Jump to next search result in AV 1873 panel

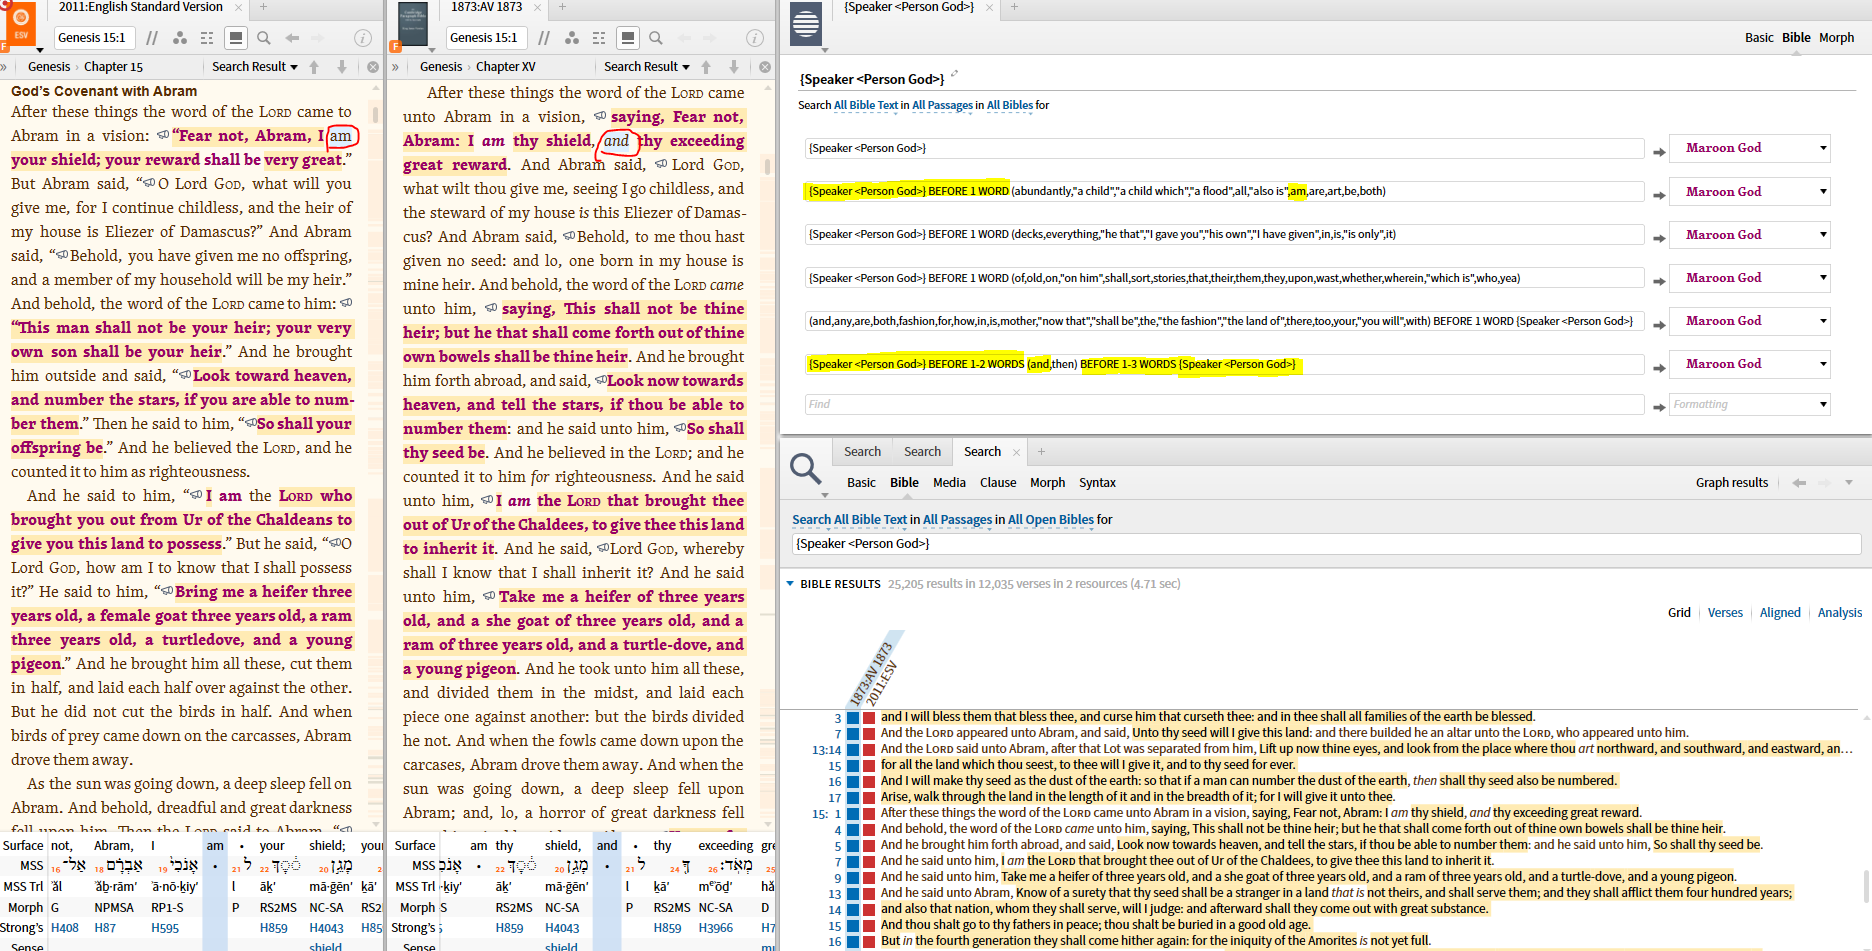[734, 67]
